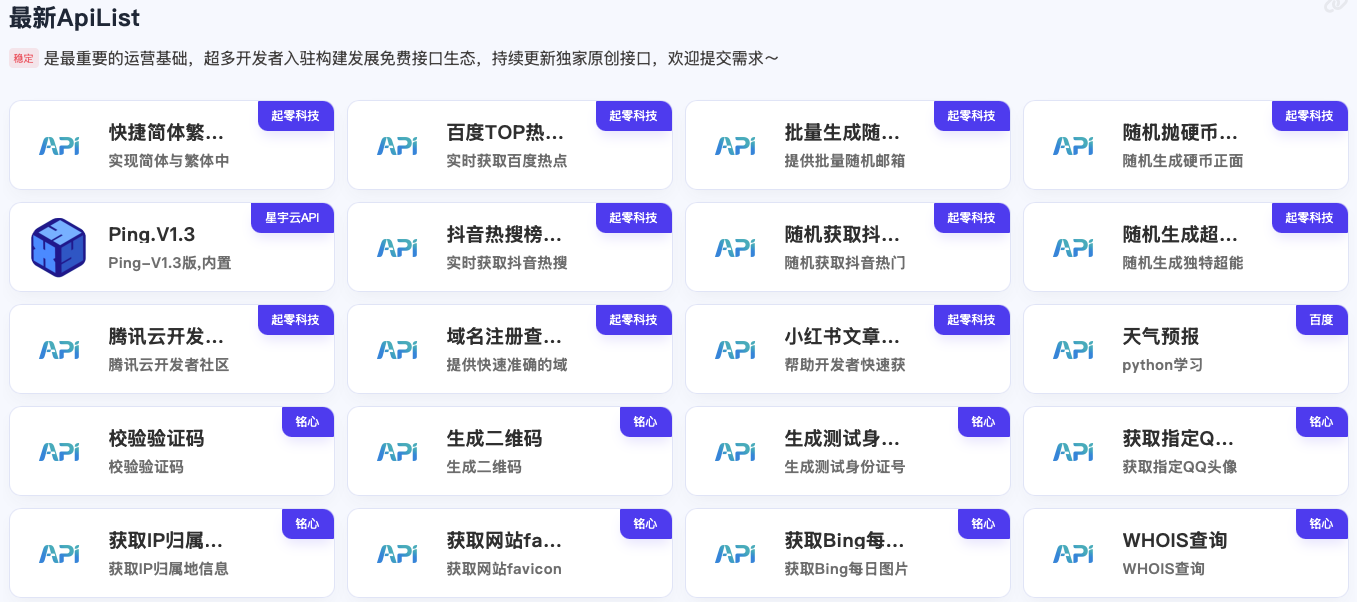Screen dimensions: 1357x602
Task: Click the 星宇云API badge on Ping card
Action: click(x=292, y=218)
